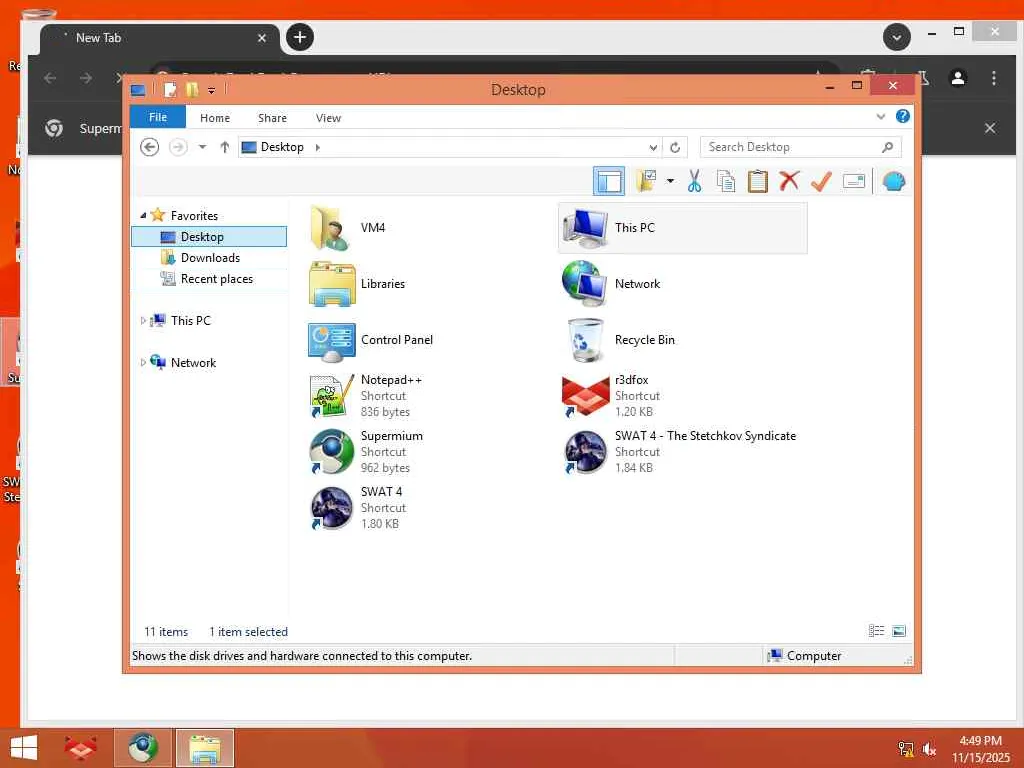The height and width of the screenshot is (768, 1024).
Task: Switch to details view in status bar
Action: click(x=876, y=630)
